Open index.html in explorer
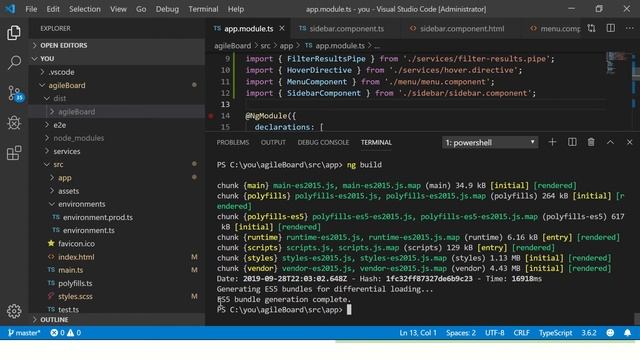Viewport: 640px width, 360px height. (76, 257)
